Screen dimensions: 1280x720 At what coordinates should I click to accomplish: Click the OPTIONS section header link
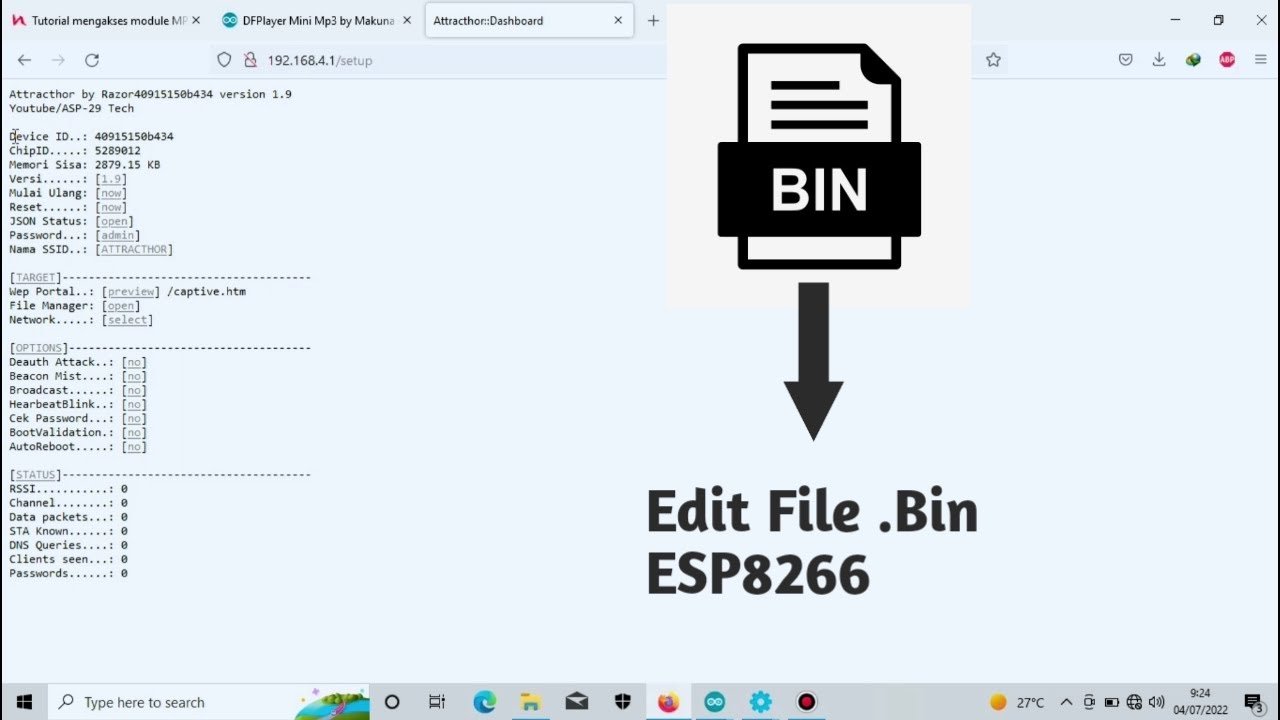(38, 347)
